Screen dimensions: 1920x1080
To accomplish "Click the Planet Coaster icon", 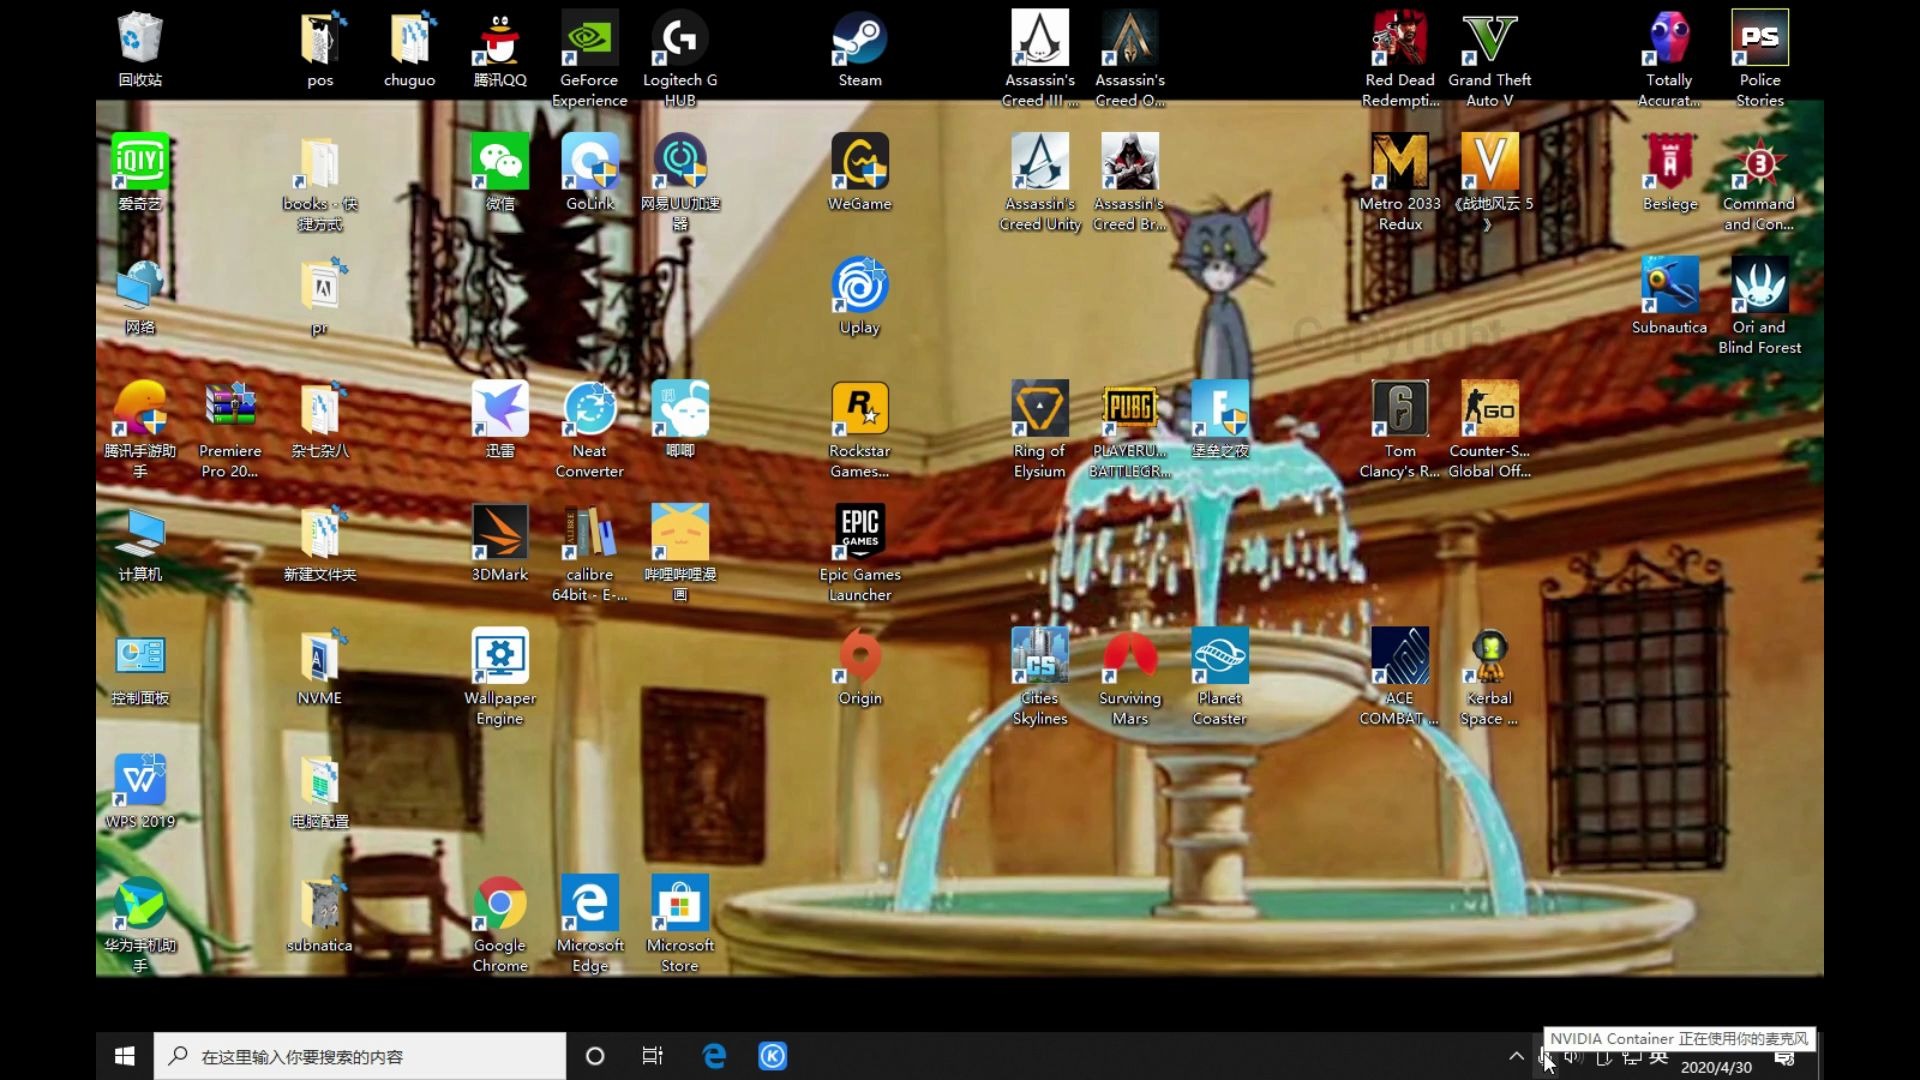I will (1220, 677).
